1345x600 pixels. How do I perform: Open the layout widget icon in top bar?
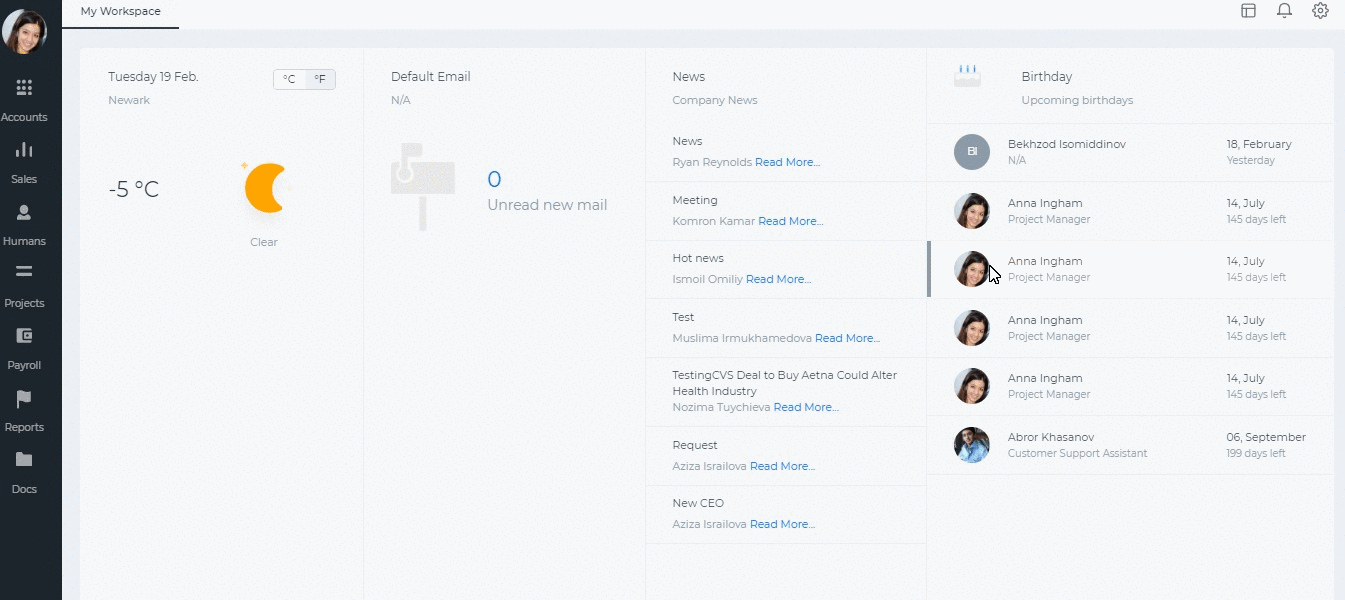point(1248,11)
